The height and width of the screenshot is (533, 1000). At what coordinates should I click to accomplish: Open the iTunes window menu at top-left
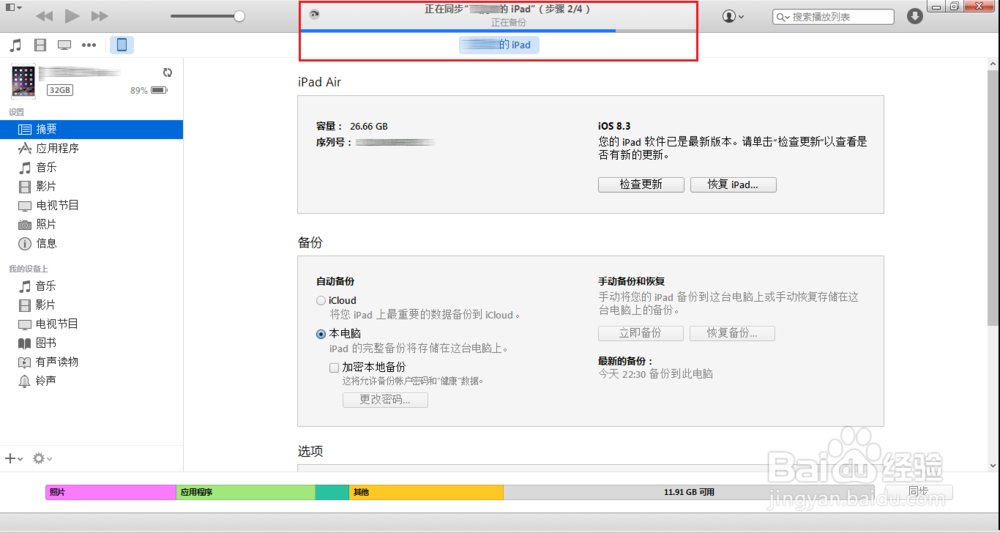click(x=13, y=8)
